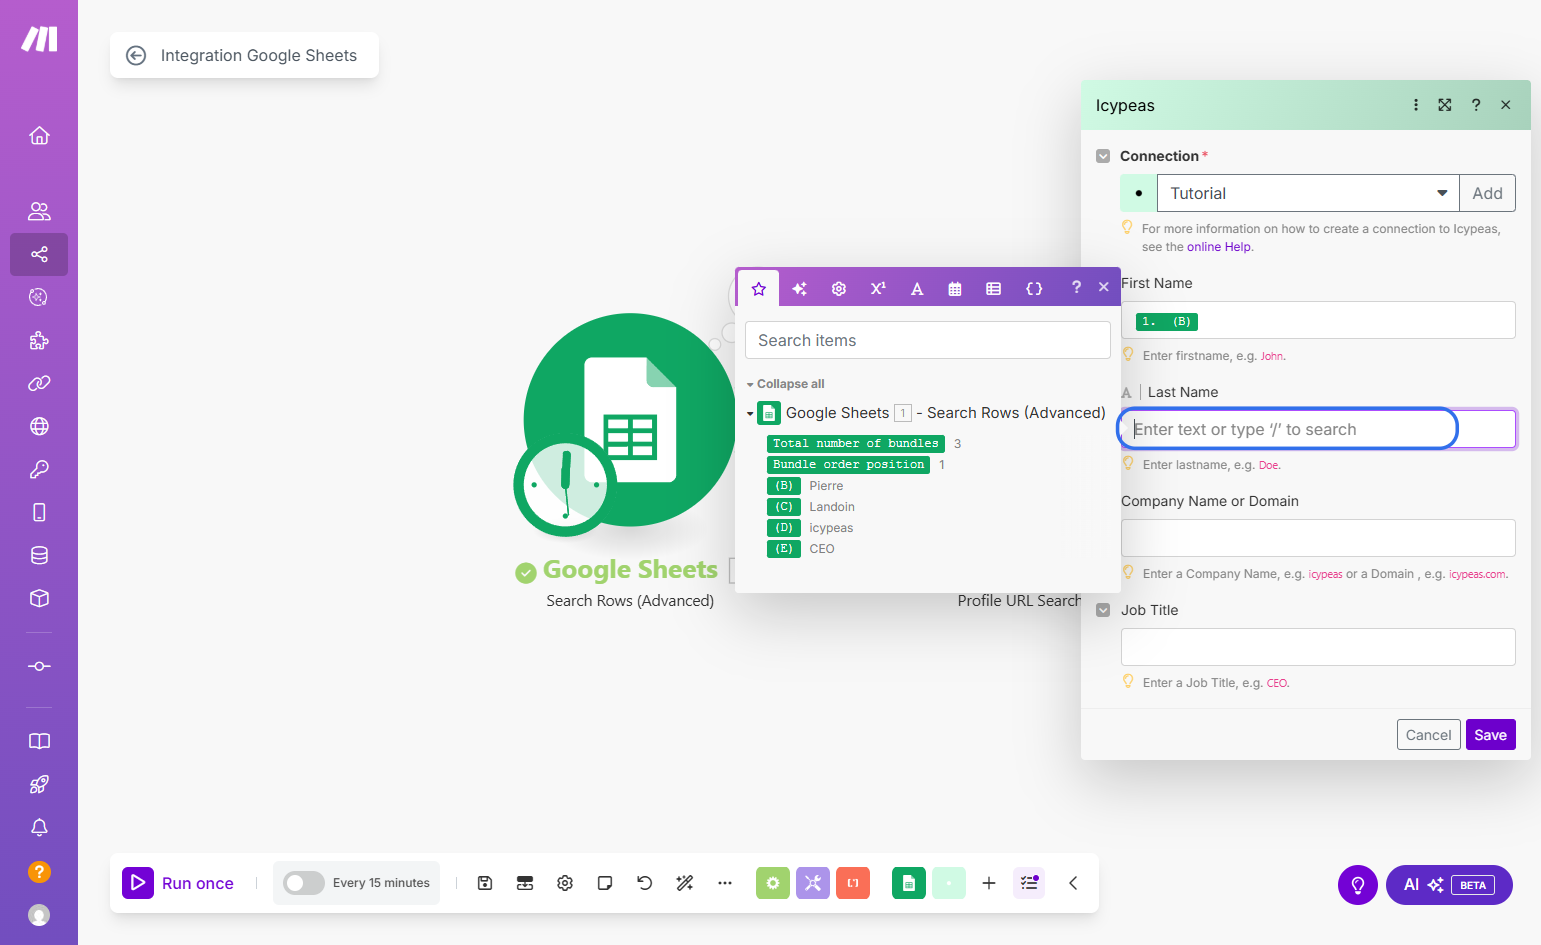This screenshot has height=945, width=1541.
Task: Click Cancel in Icypeas panel
Action: click(1428, 735)
